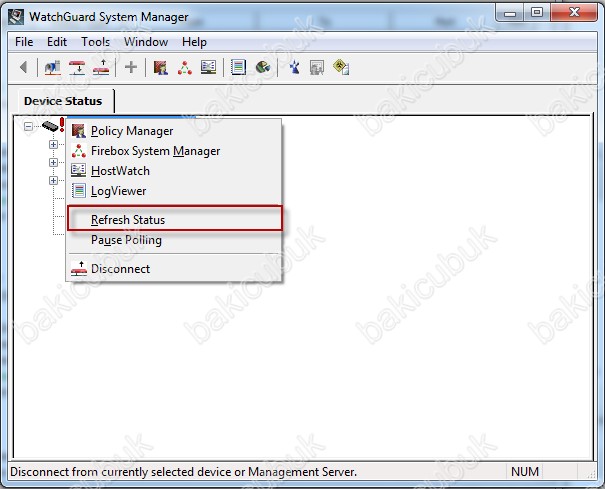Click the Disconnect toolbar icon
Image resolution: width=605 pixels, height=489 pixels.
(102, 68)
